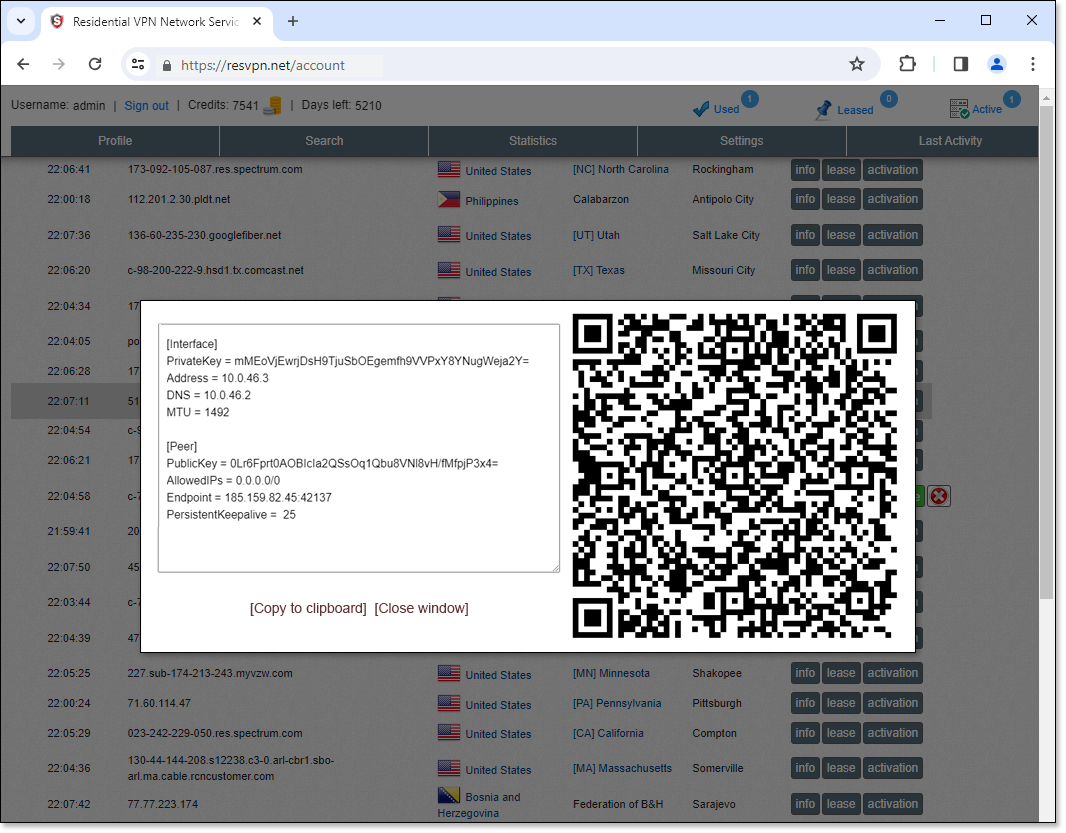Viewport: 1066px width, 833px height.
Task: Click the page vertical scrollbar thumb
Action: pyautogui.click(x=1047, y=354)
